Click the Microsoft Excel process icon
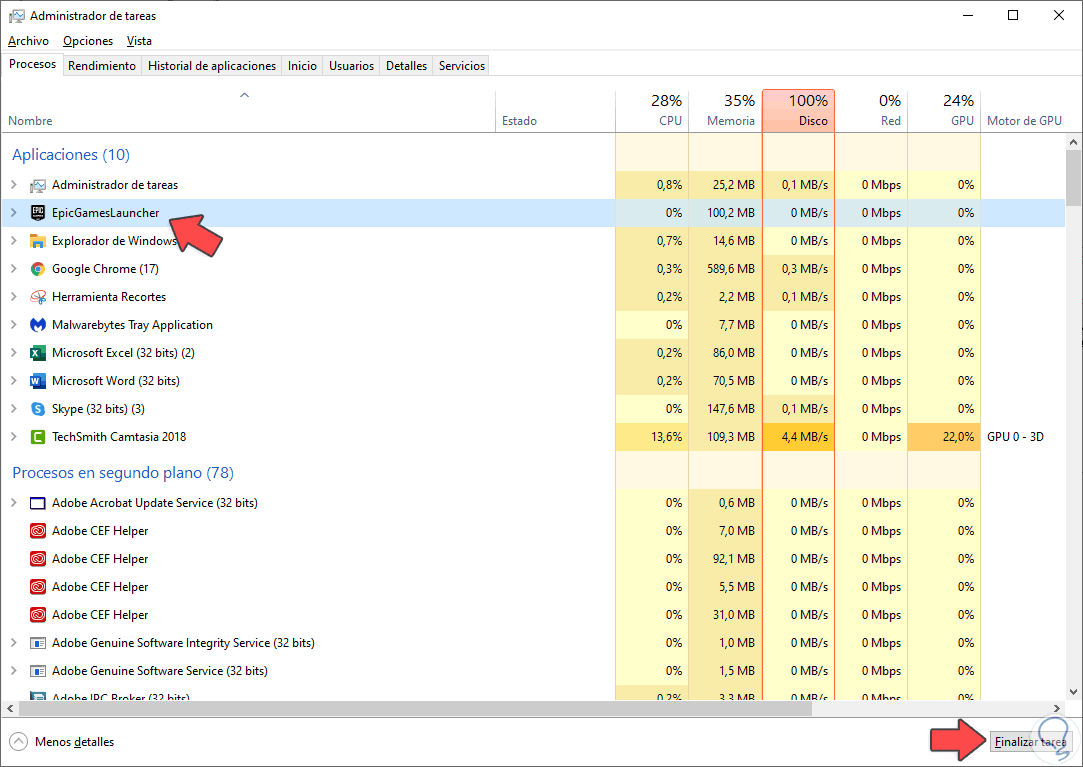The image size is (1083, 767). (x=38, y=353)
